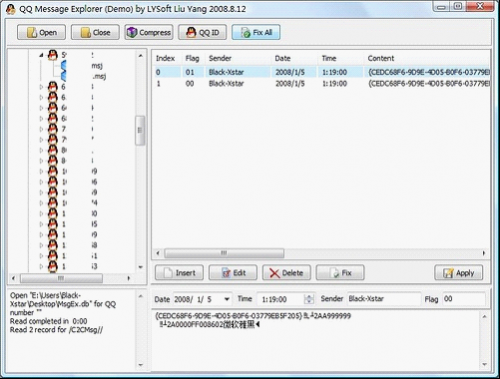
Task: Select the penguin icon of the expanded account
Action: tap(52, 55)
